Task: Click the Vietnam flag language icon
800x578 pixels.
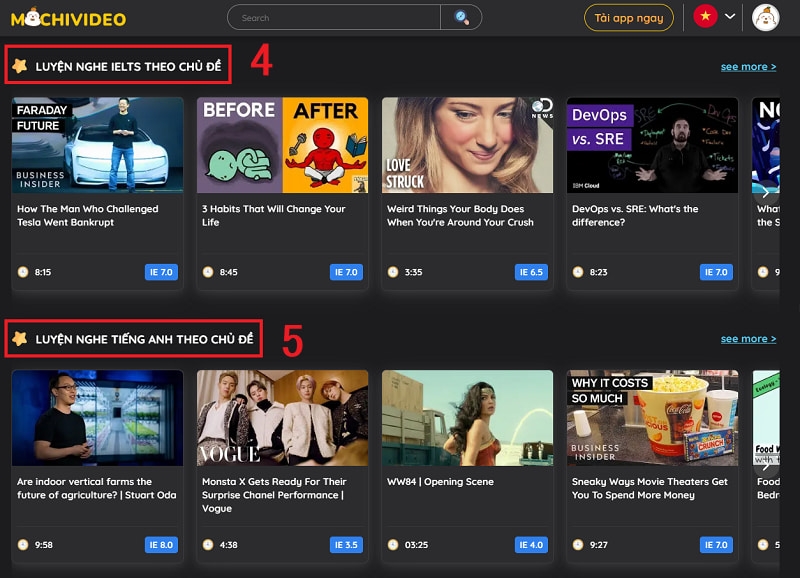Action: (705, 17)
